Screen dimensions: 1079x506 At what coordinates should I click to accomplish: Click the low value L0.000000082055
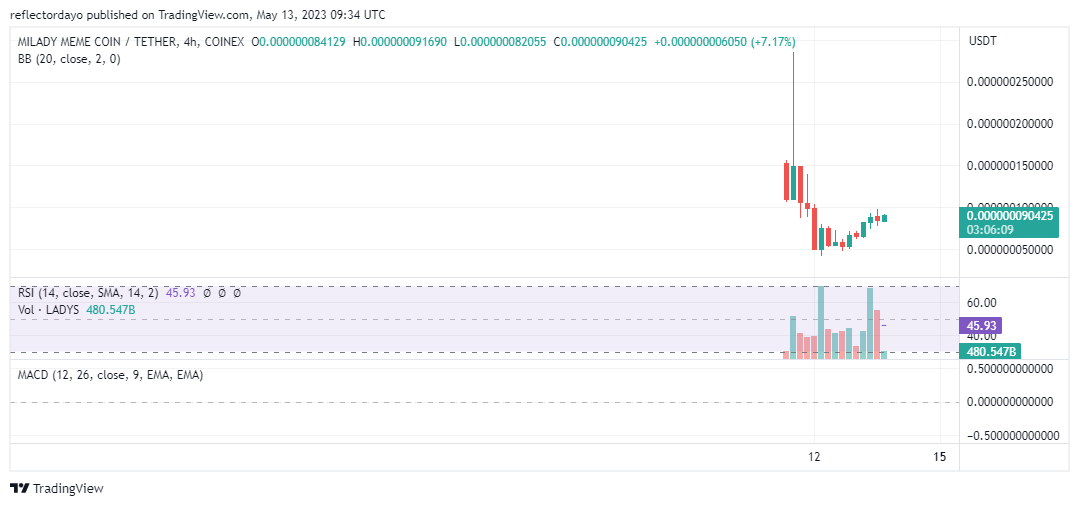pyautogui.click(x=500, y=42)
